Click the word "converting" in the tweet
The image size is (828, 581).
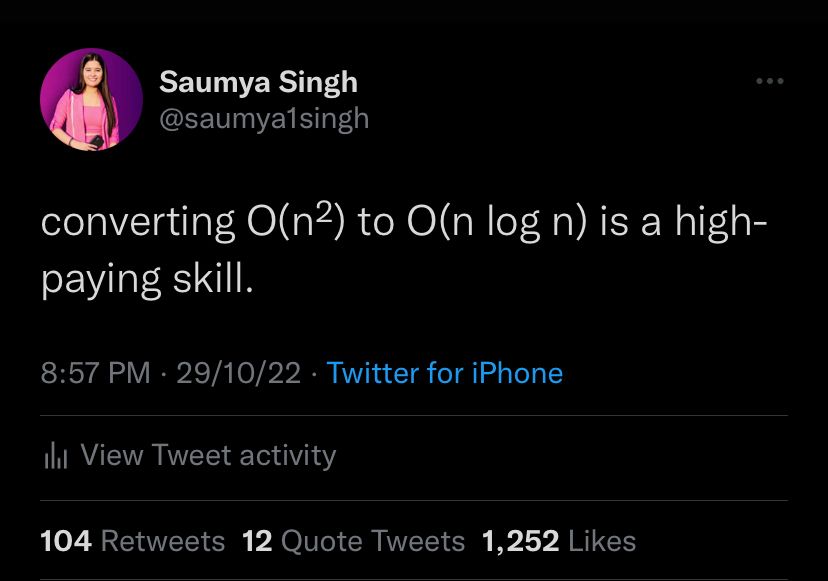pyautogui.click(x=137, y=223)
